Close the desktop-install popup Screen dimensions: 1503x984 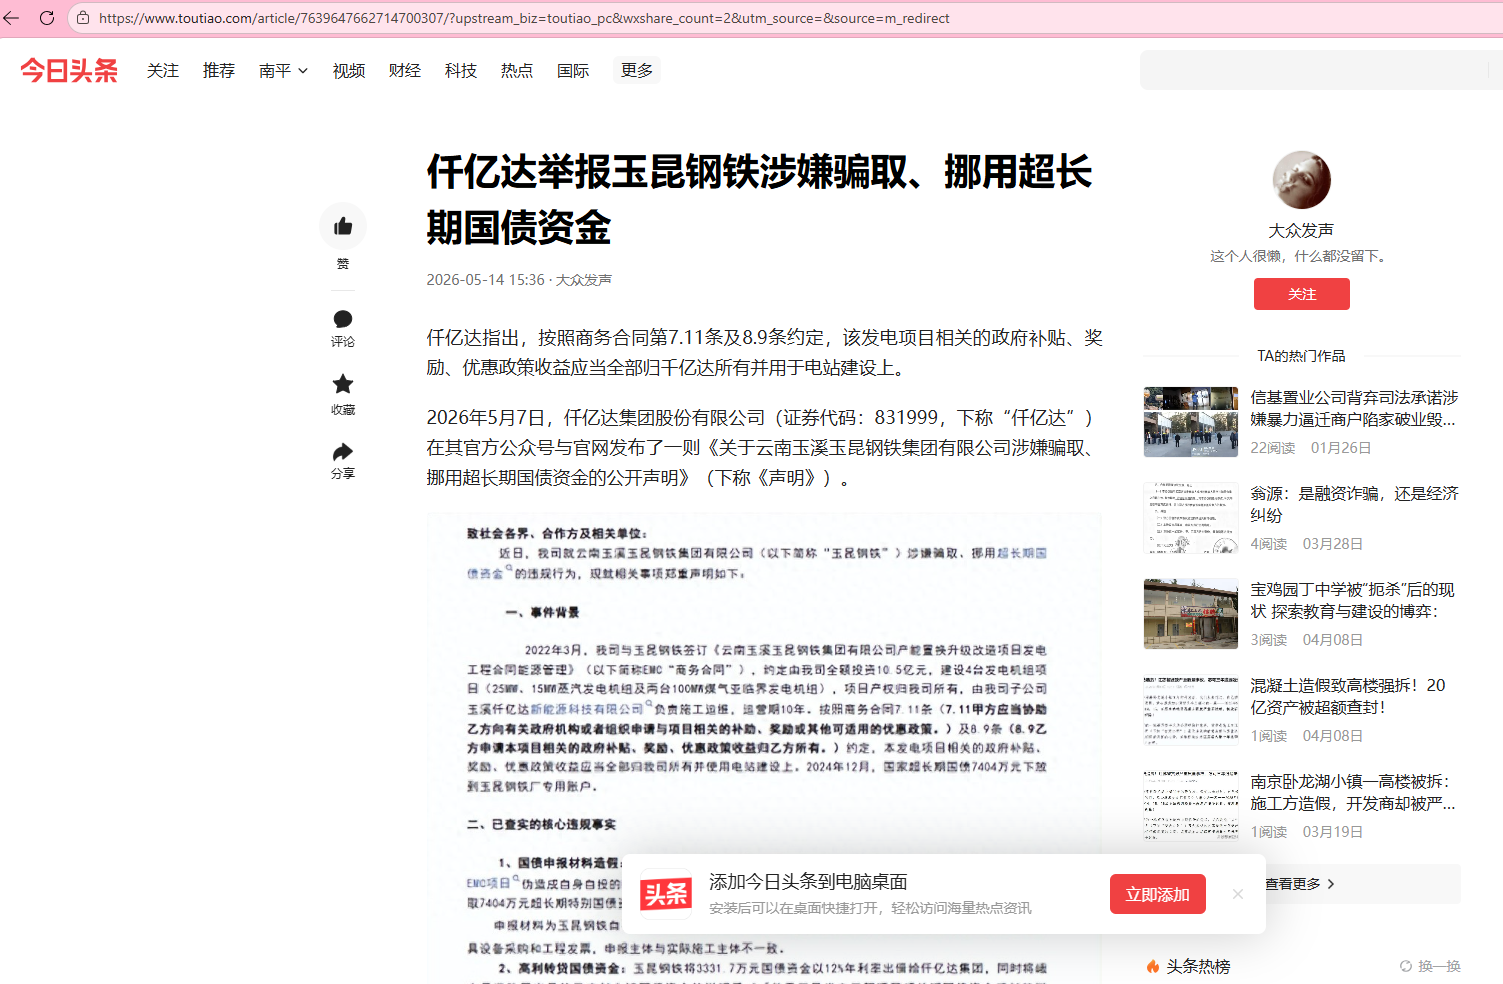point(1238,894)
